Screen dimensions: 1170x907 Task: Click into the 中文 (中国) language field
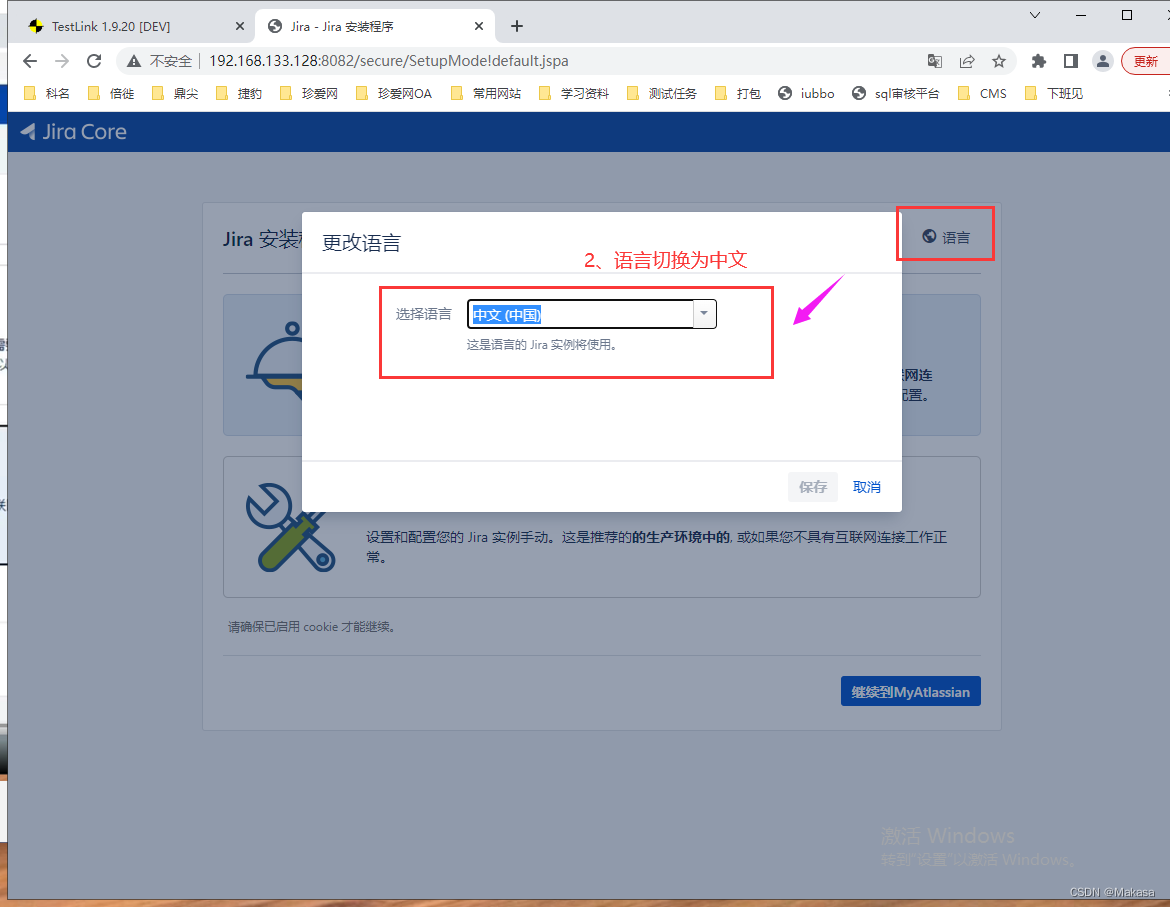point(581,314)
